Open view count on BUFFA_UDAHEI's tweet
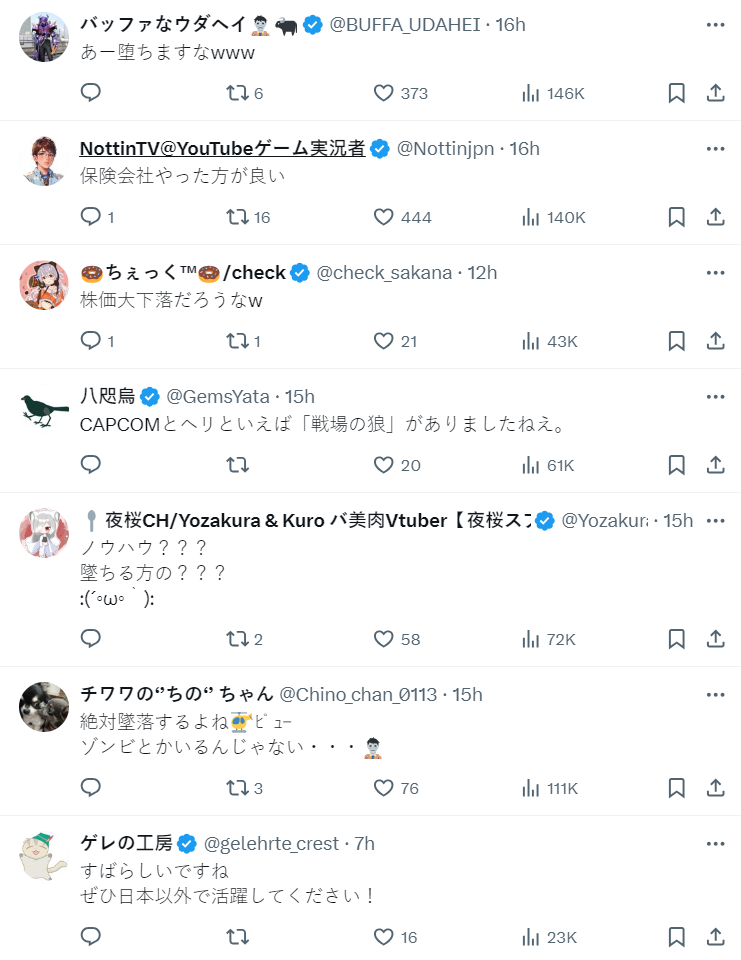This screenshot has width=741, height=960. pyautogui.click(x=553, y=93)
